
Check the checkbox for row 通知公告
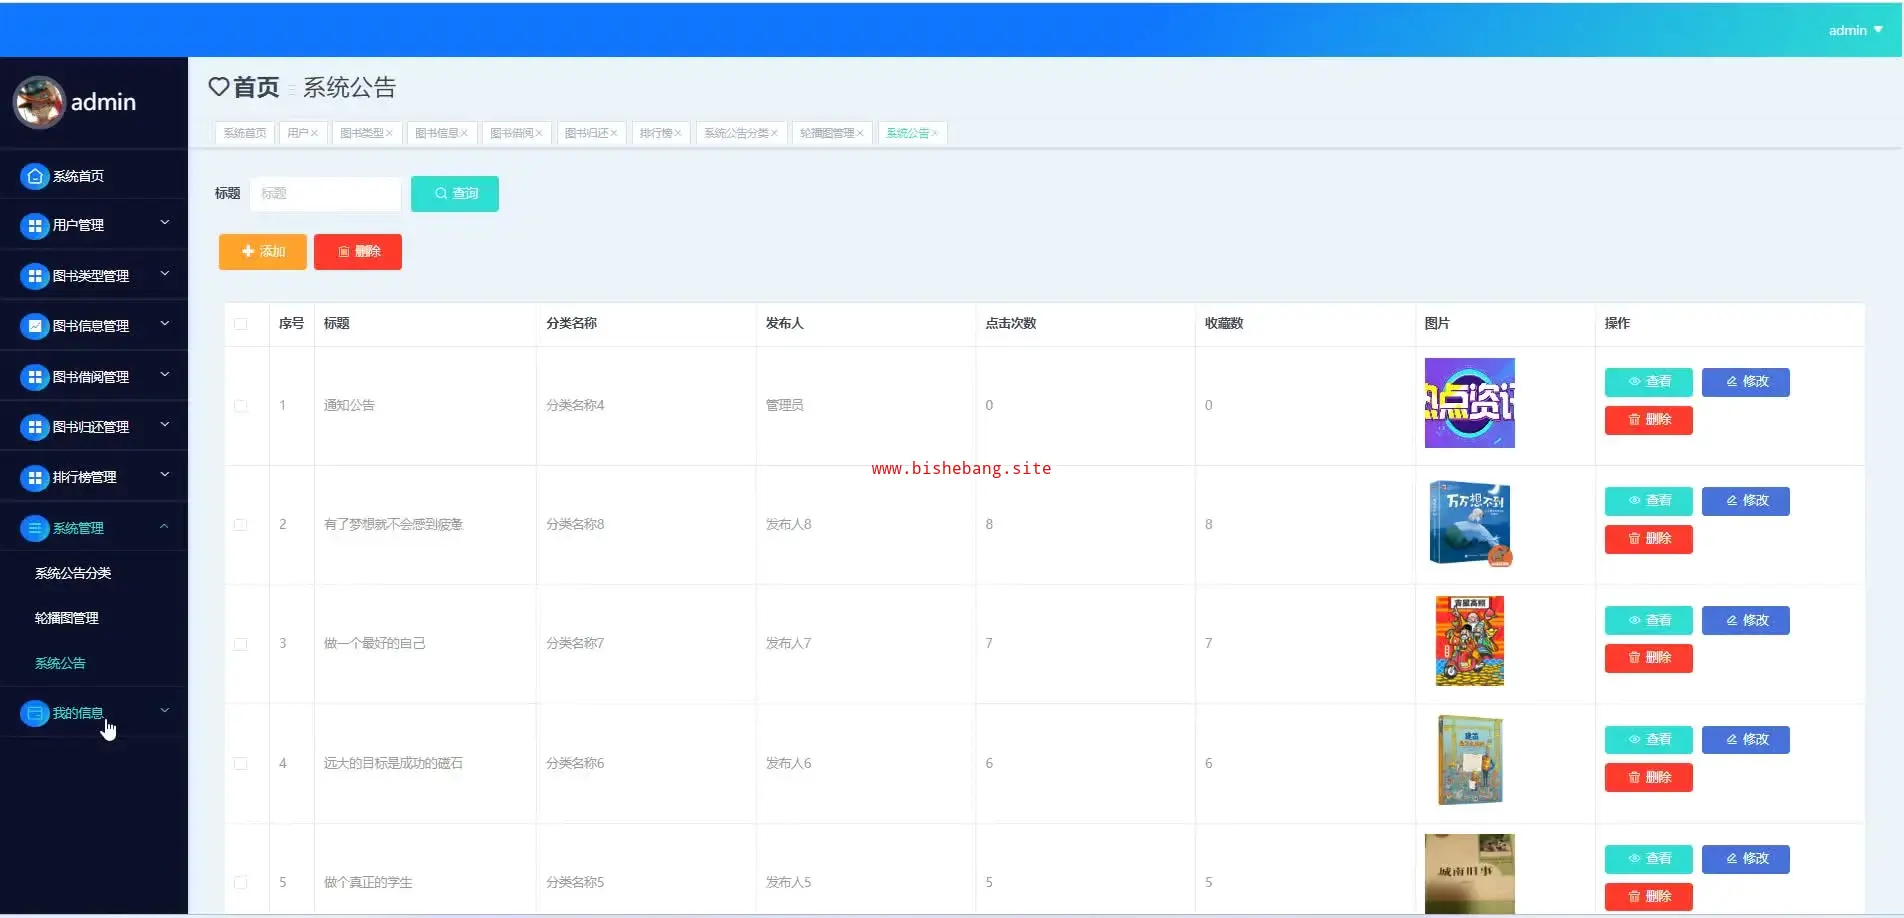(x=241, y=406)
